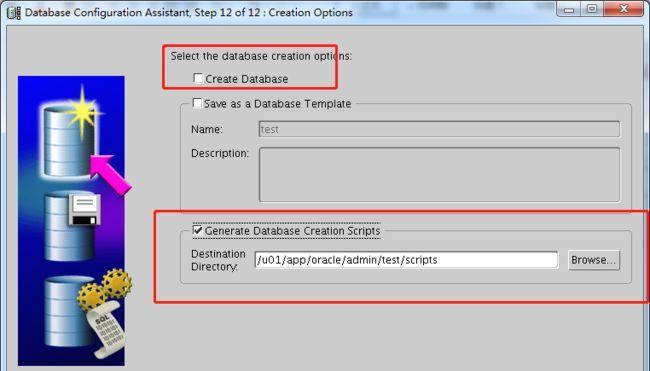This screenshot has height=371, width=650.
Task: Click the 'Name:' label
Action: click(x=207, y=129)
